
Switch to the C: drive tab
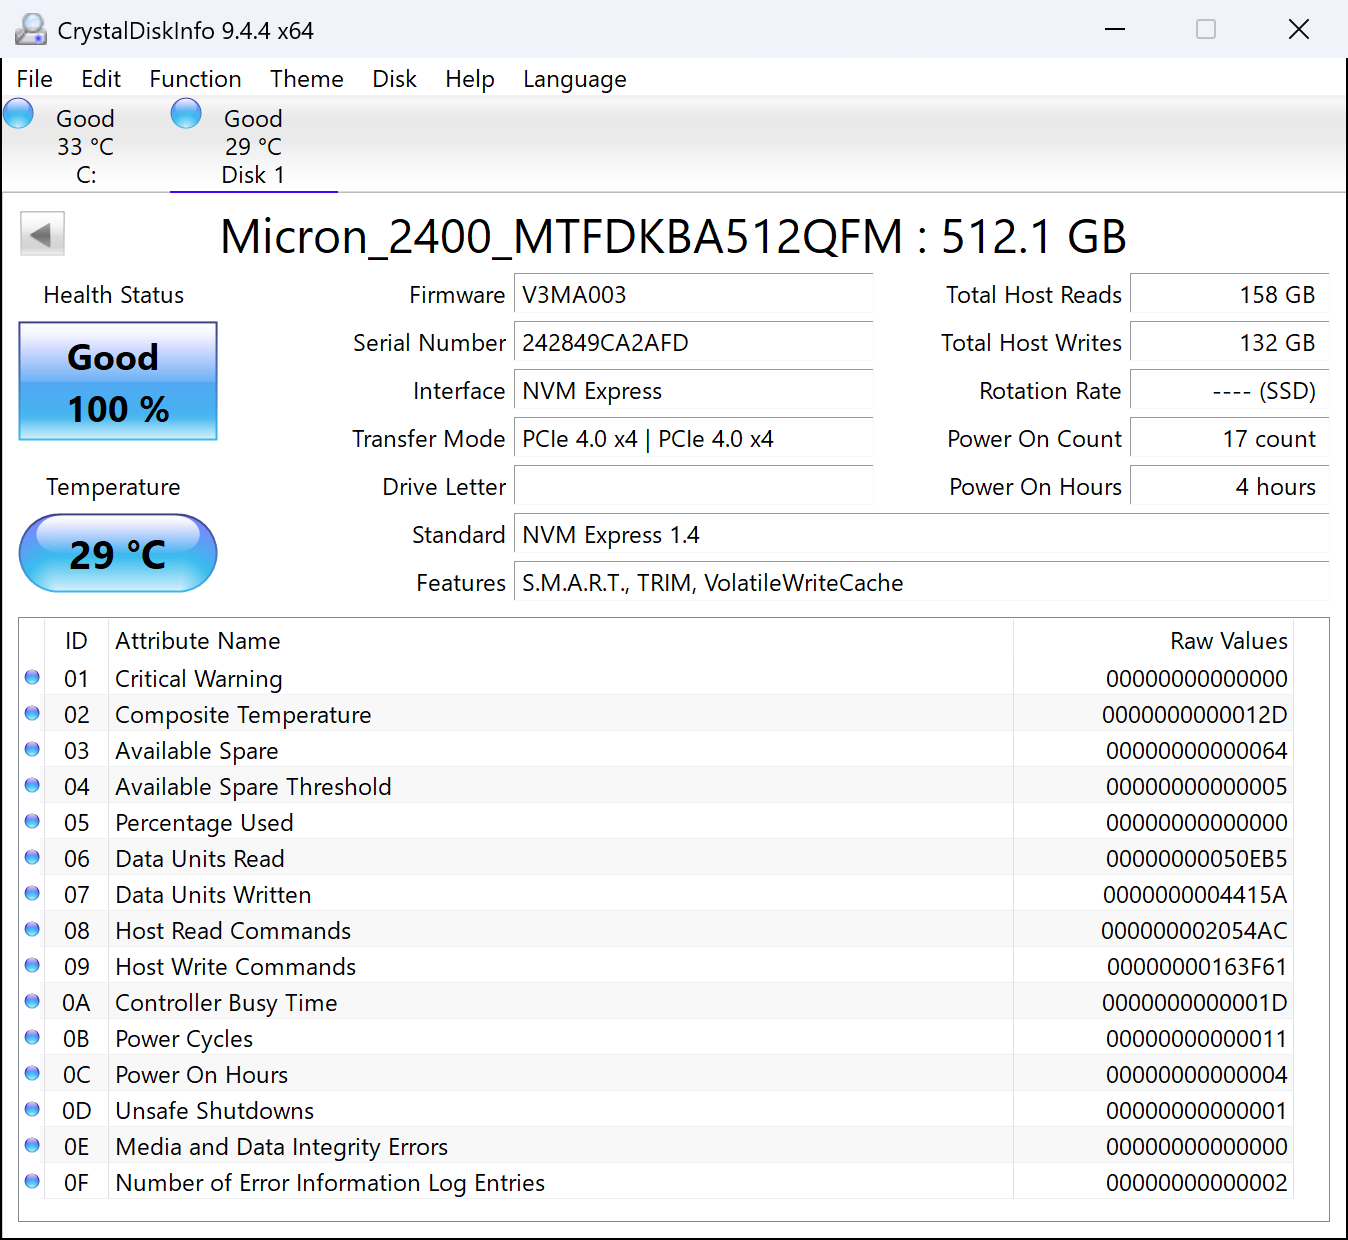click(x=85, y=145)
